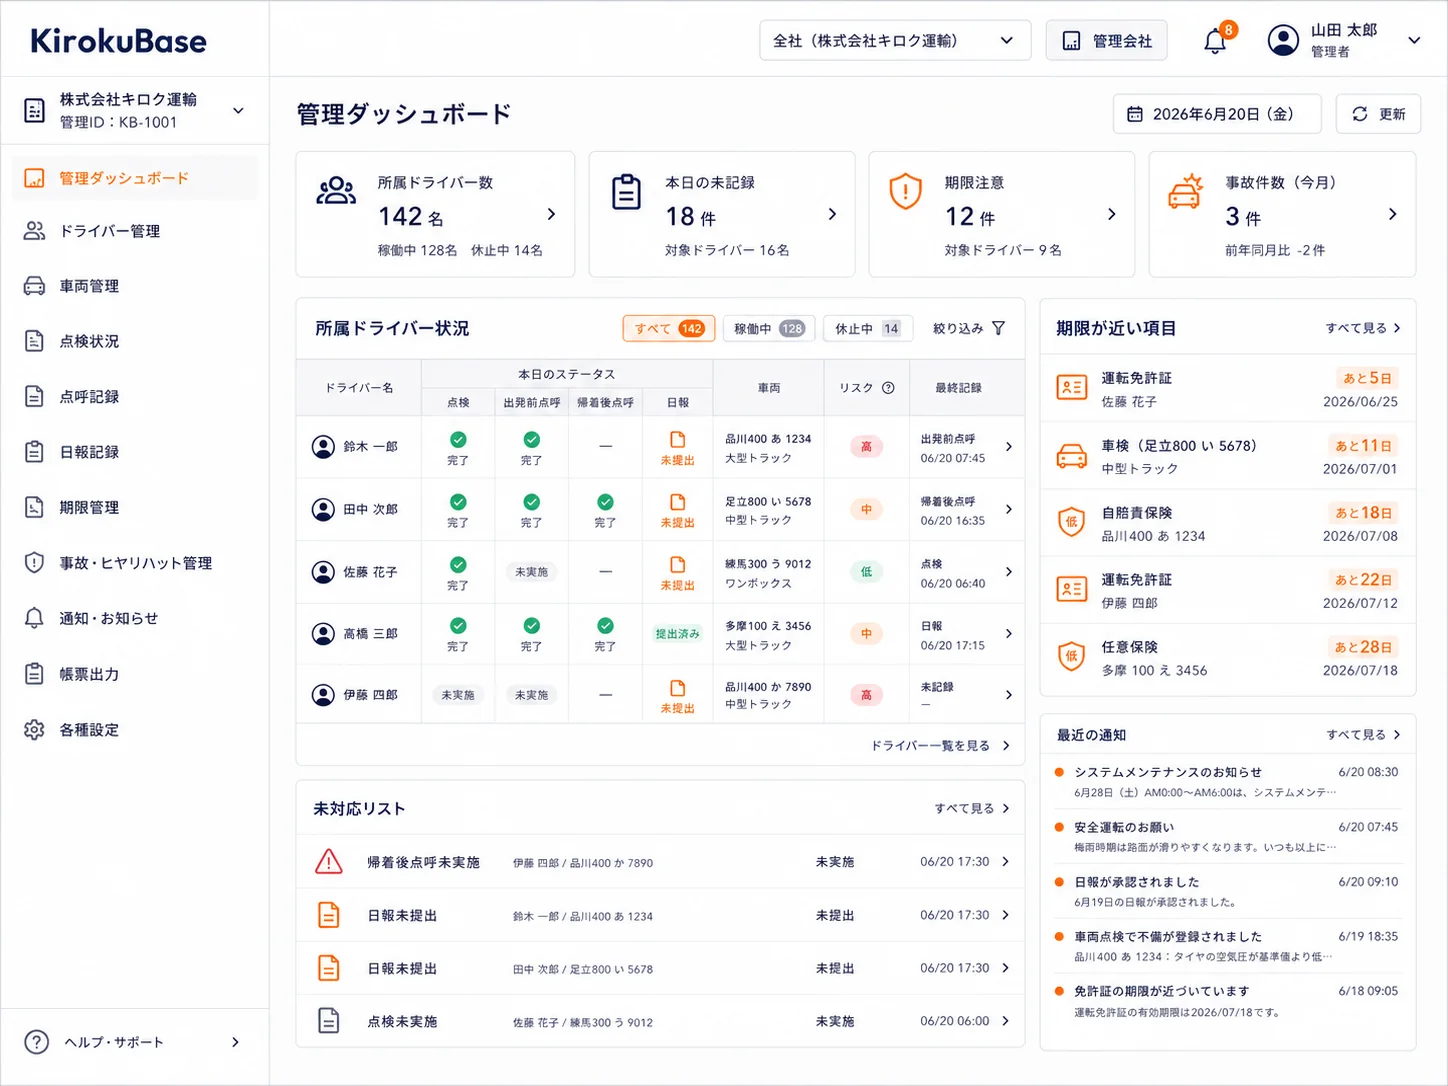The width and height of the screenshot is (1448, 1086).
Task: Click the gear icon for 各種設定
Action: [34, 729]
